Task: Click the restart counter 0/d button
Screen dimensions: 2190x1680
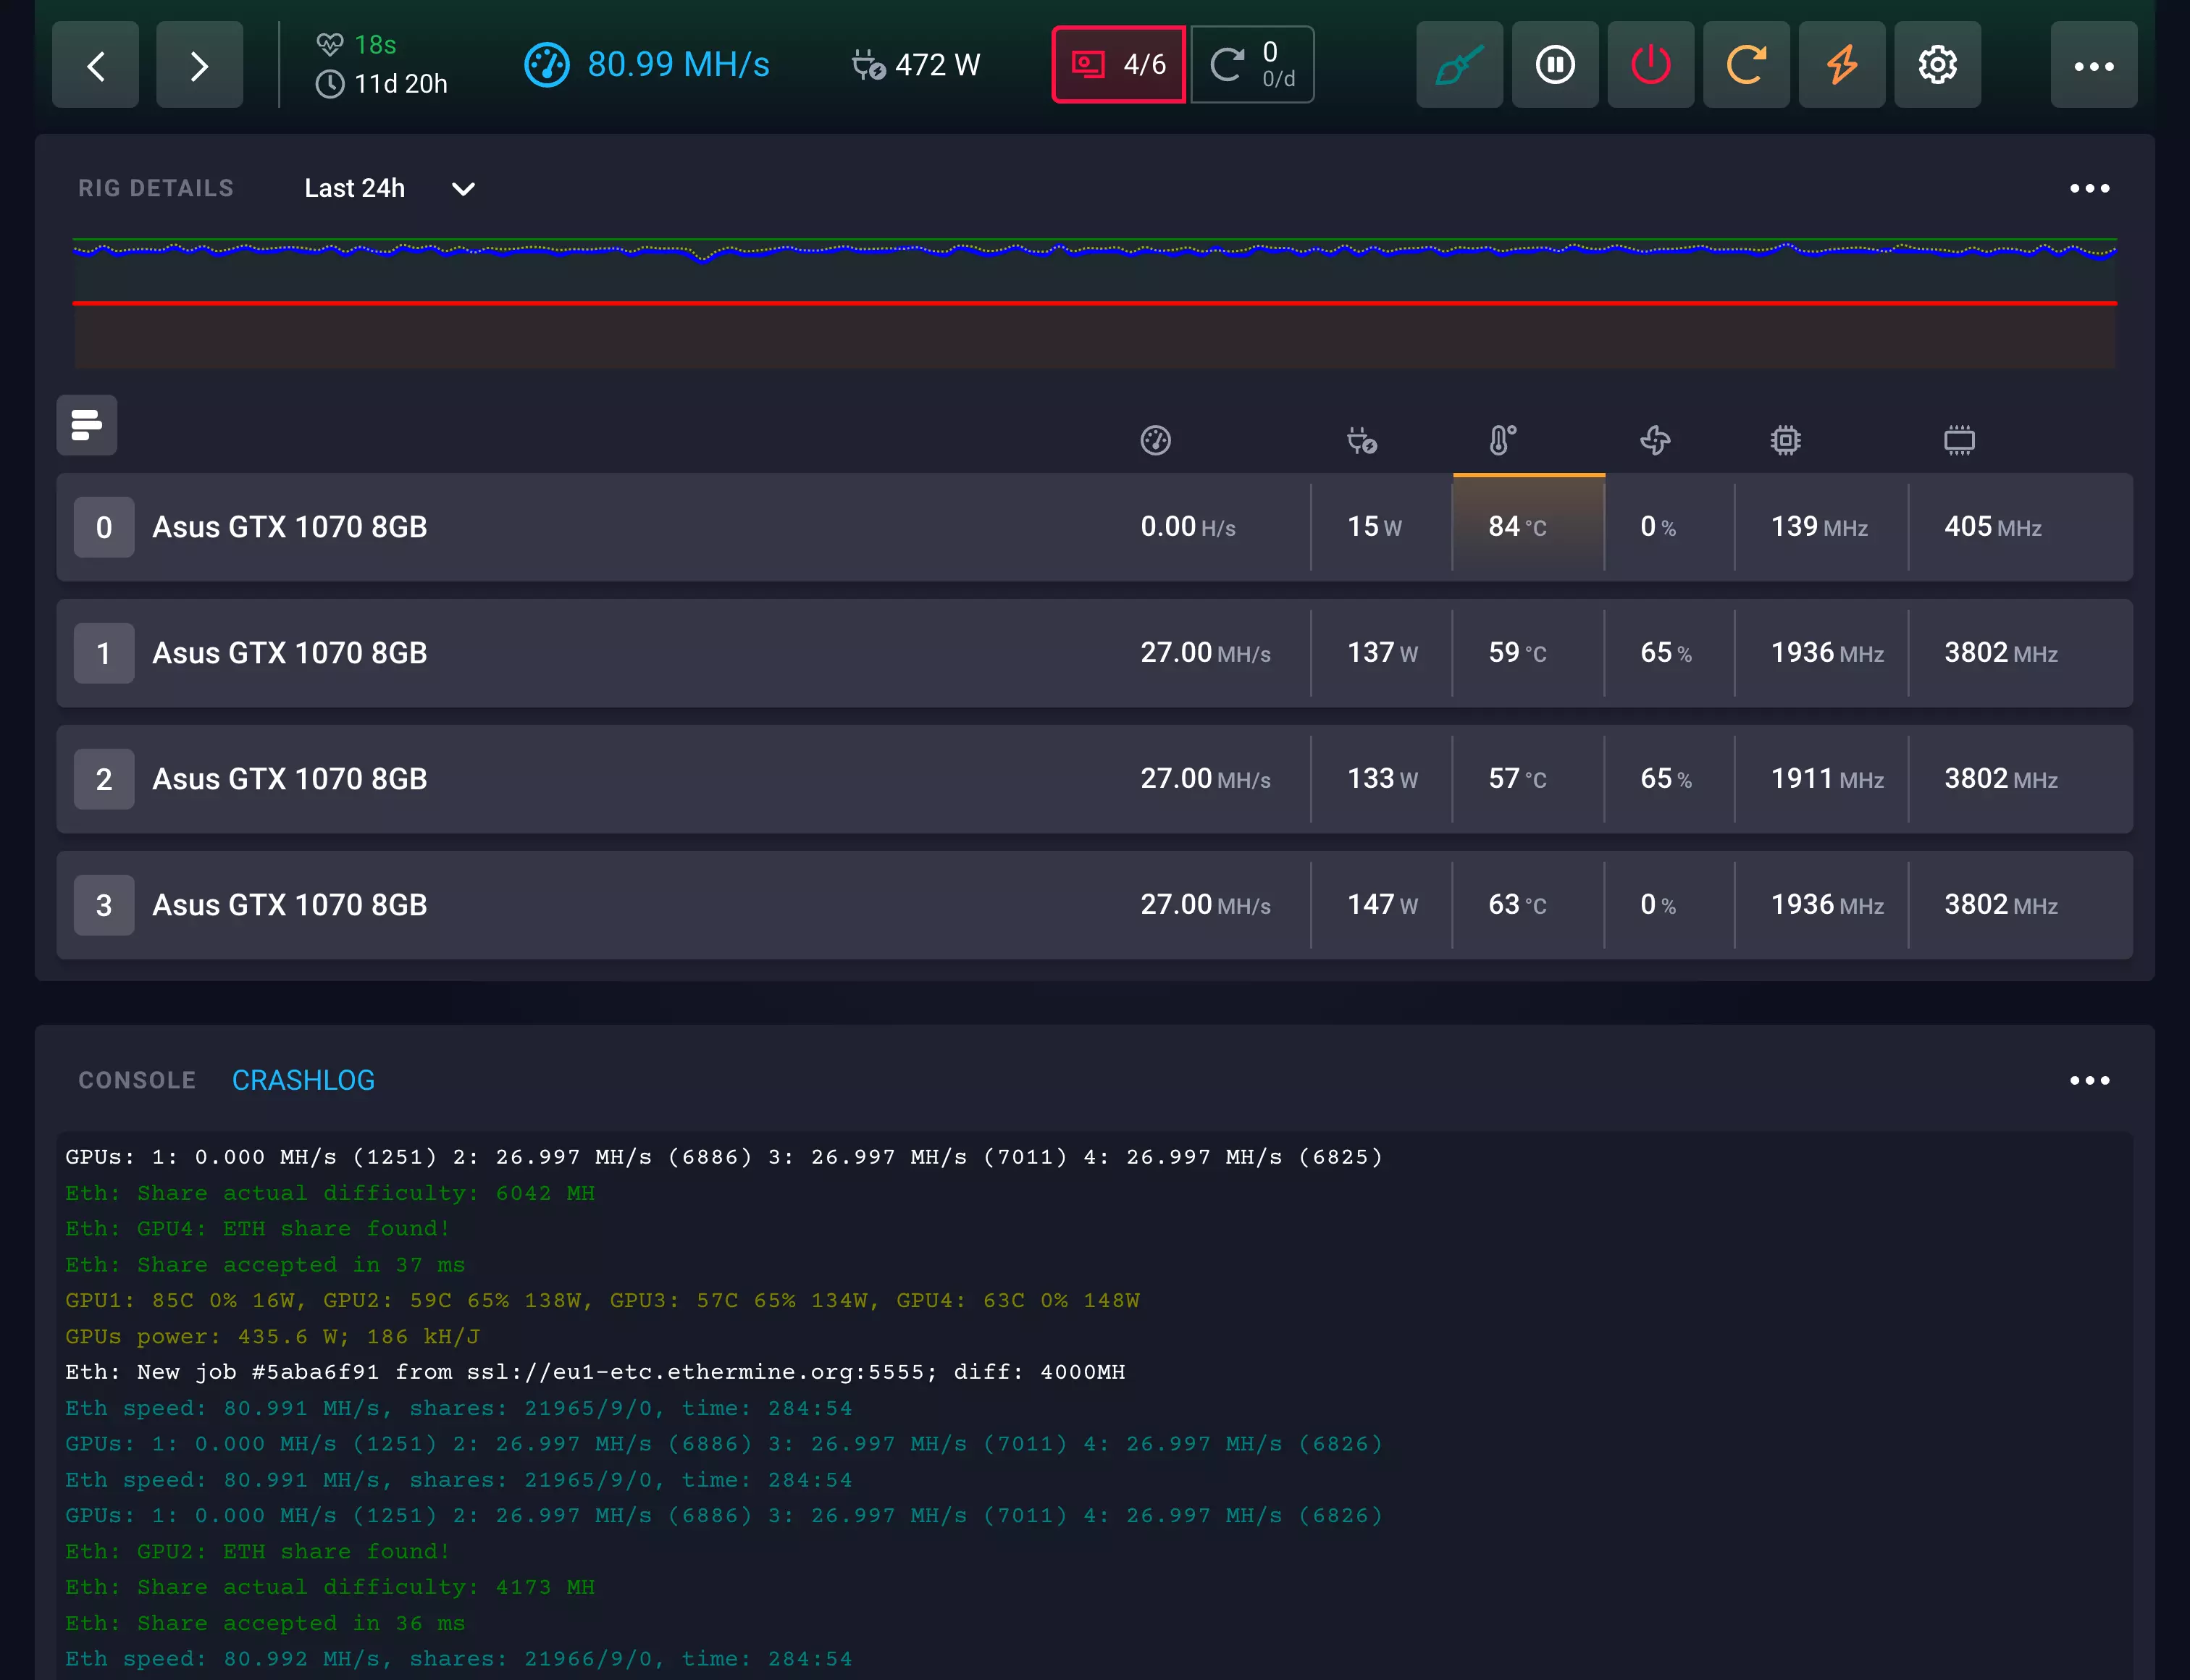Action: [x=1252, y=65]
